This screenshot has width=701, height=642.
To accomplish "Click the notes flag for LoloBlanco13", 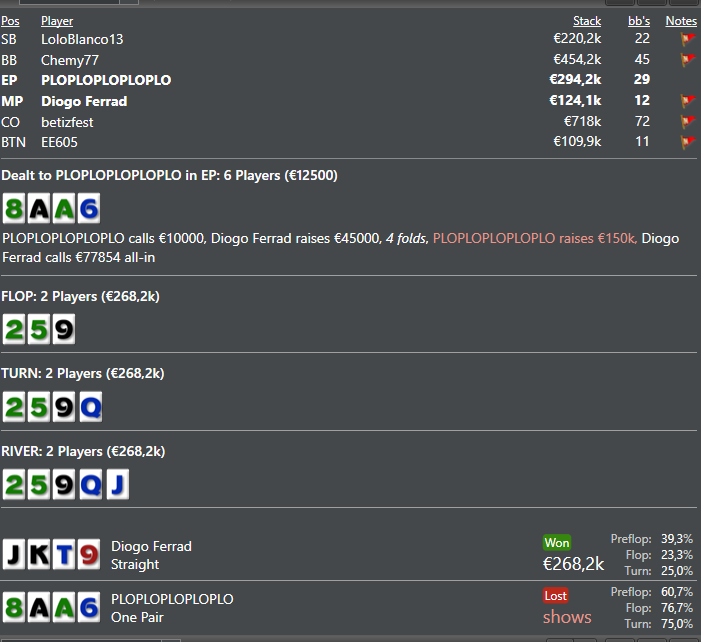I will click(x=687, y=40).
